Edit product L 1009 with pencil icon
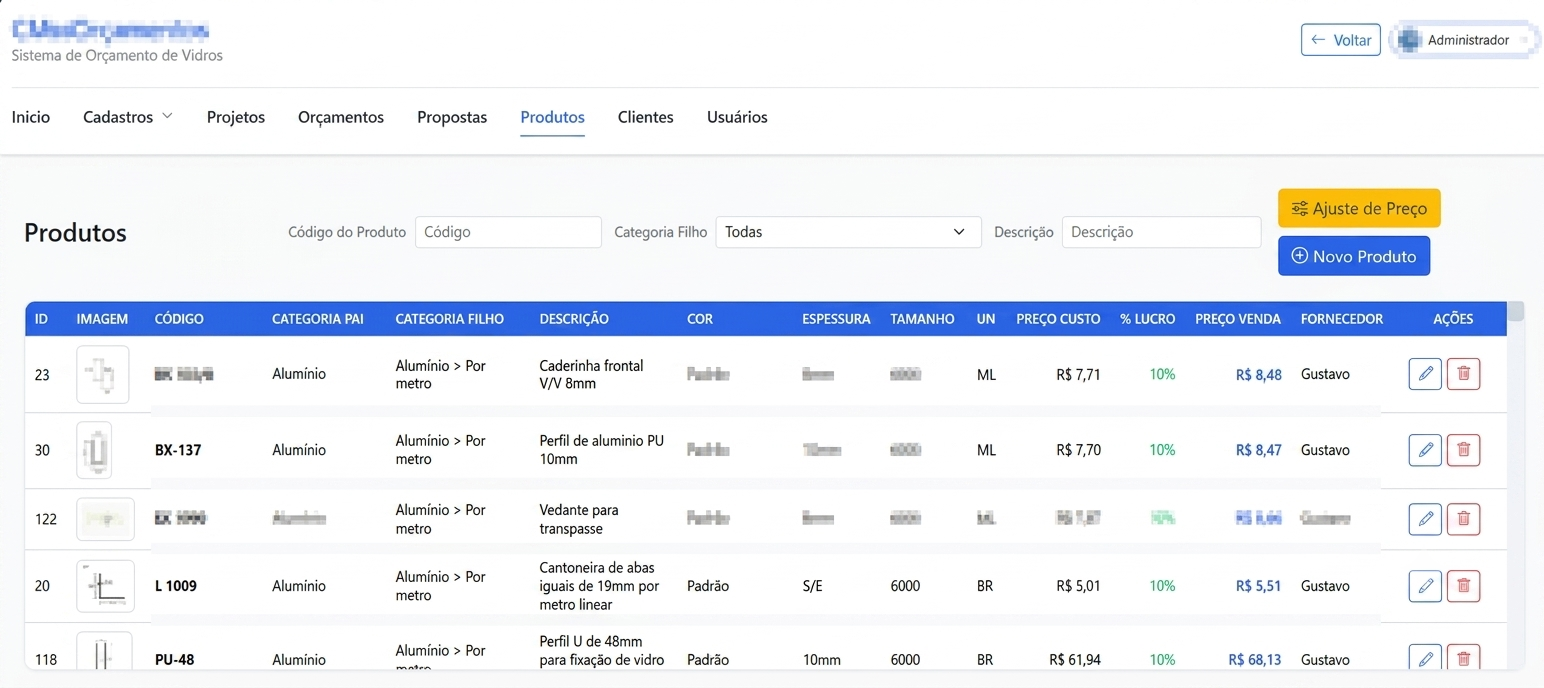The width and height of the screenshot is (1544, 688). tap(1425, 586)
